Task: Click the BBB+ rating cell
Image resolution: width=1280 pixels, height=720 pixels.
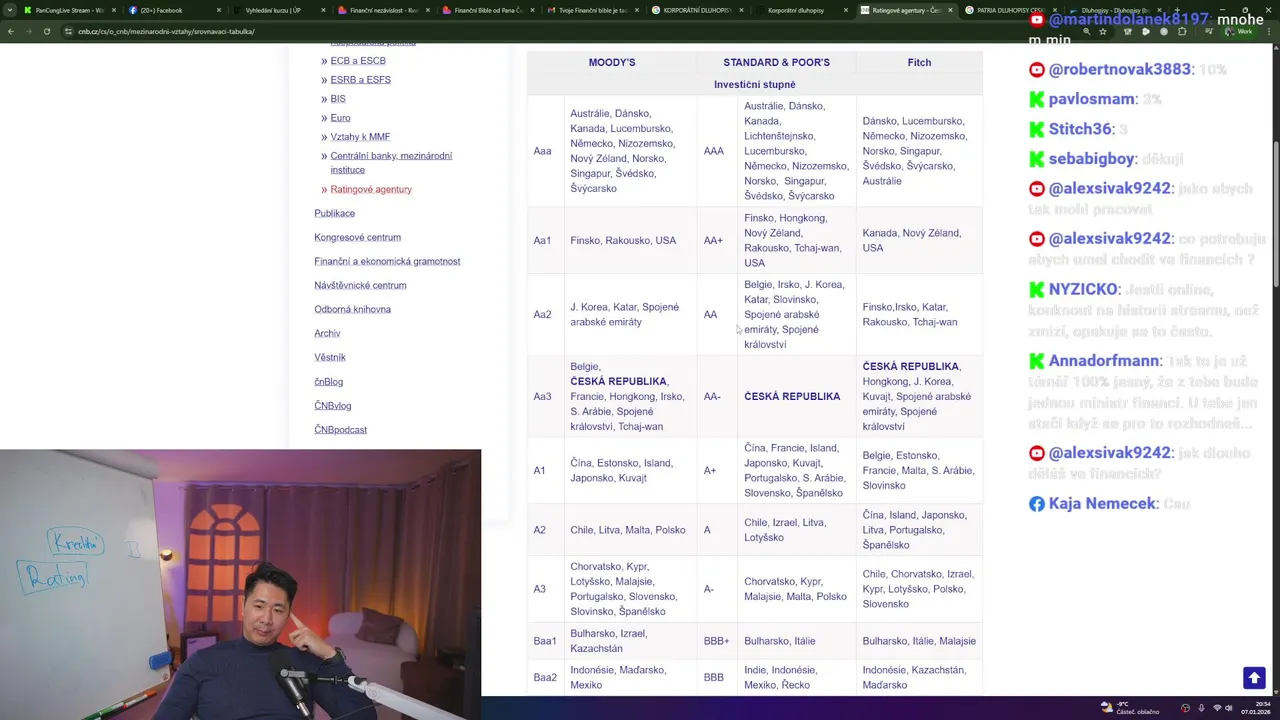Action: [717, 641]
